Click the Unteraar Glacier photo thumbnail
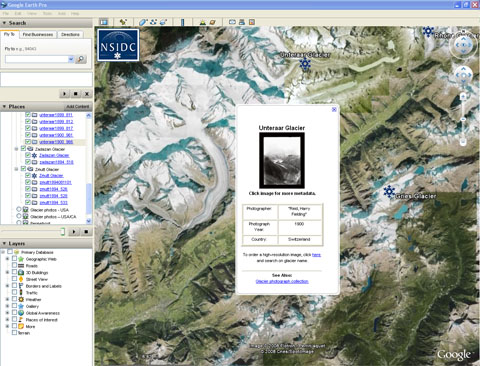 point(282,160)
